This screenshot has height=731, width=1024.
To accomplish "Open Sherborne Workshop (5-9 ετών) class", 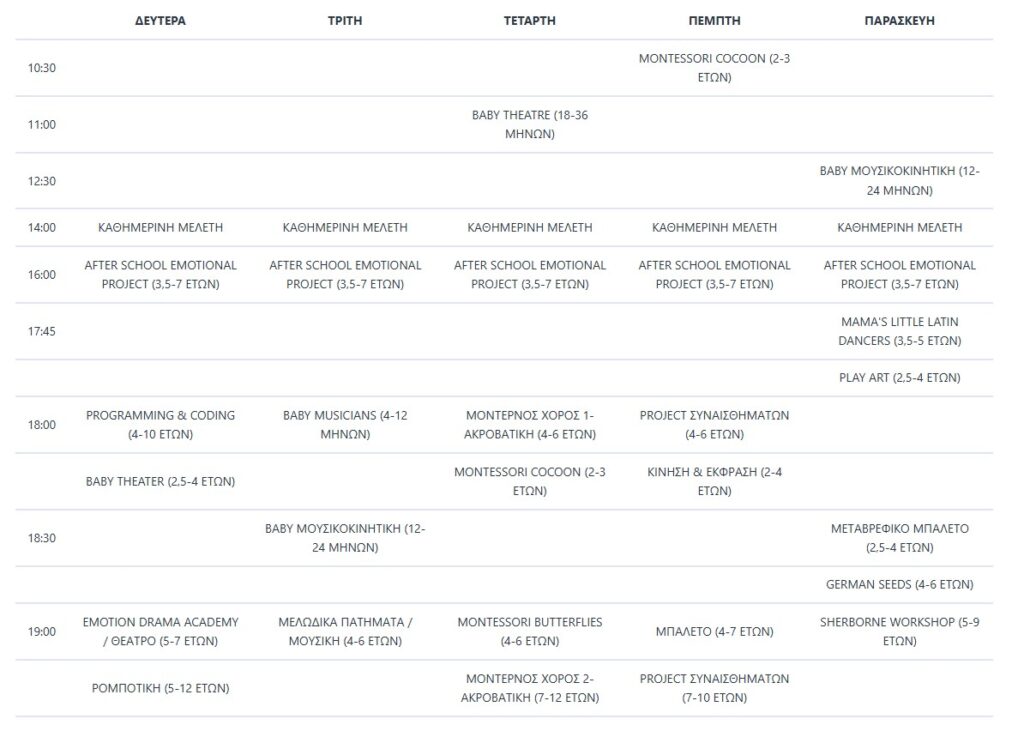I will pos(899,631).
